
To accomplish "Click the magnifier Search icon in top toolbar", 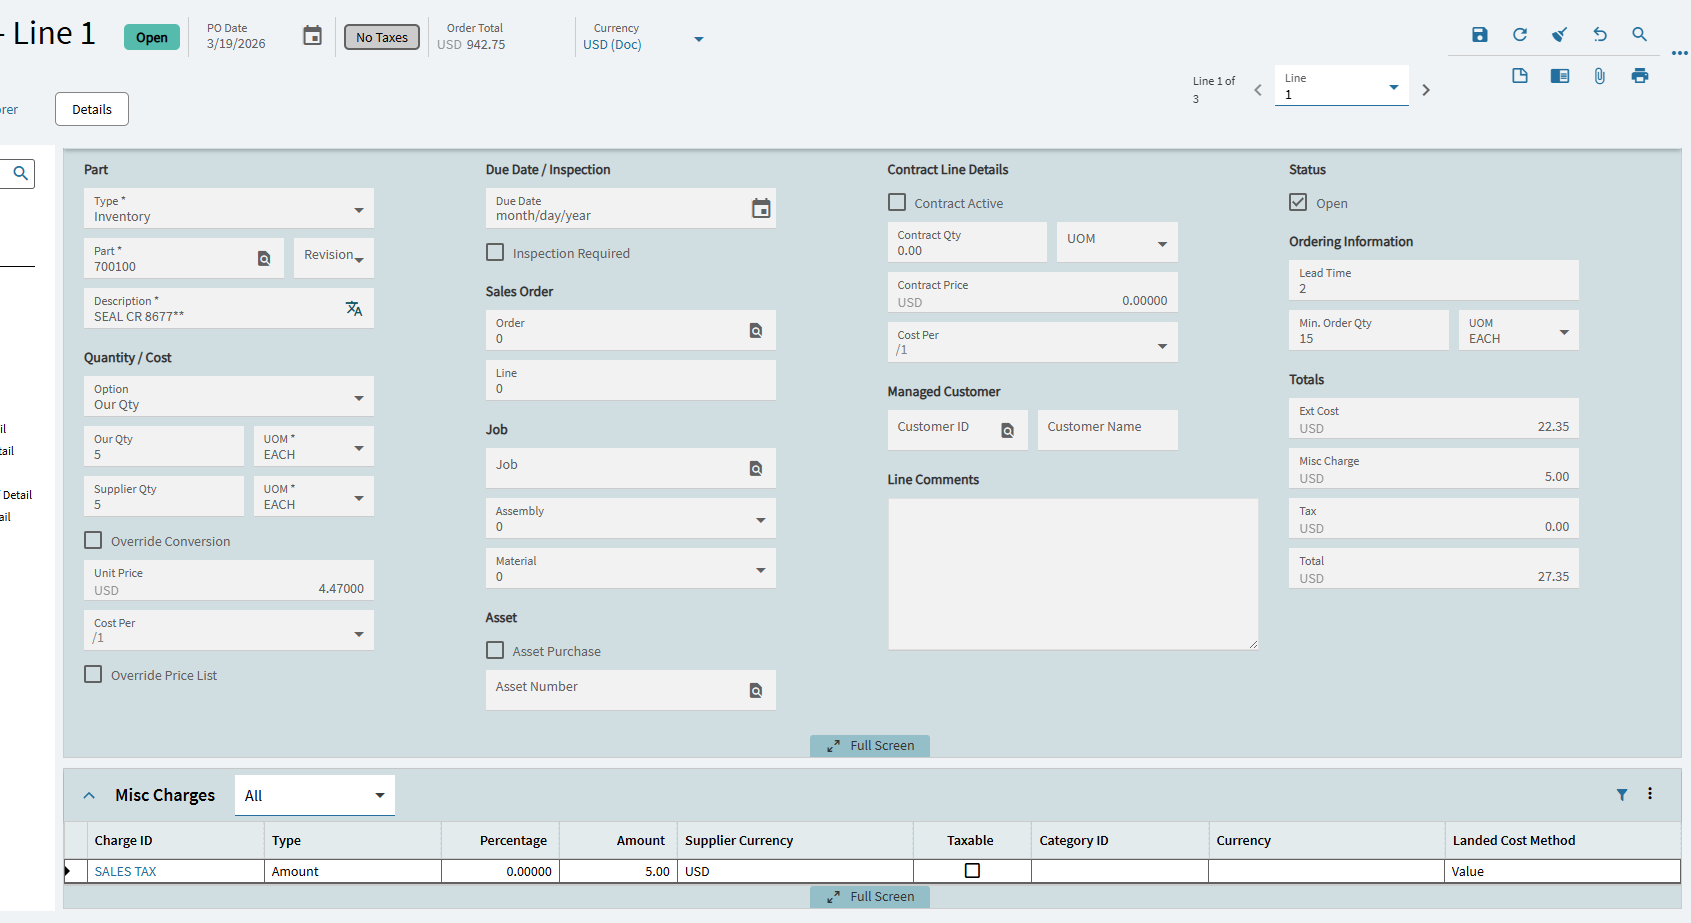I will pos(1640,35).
